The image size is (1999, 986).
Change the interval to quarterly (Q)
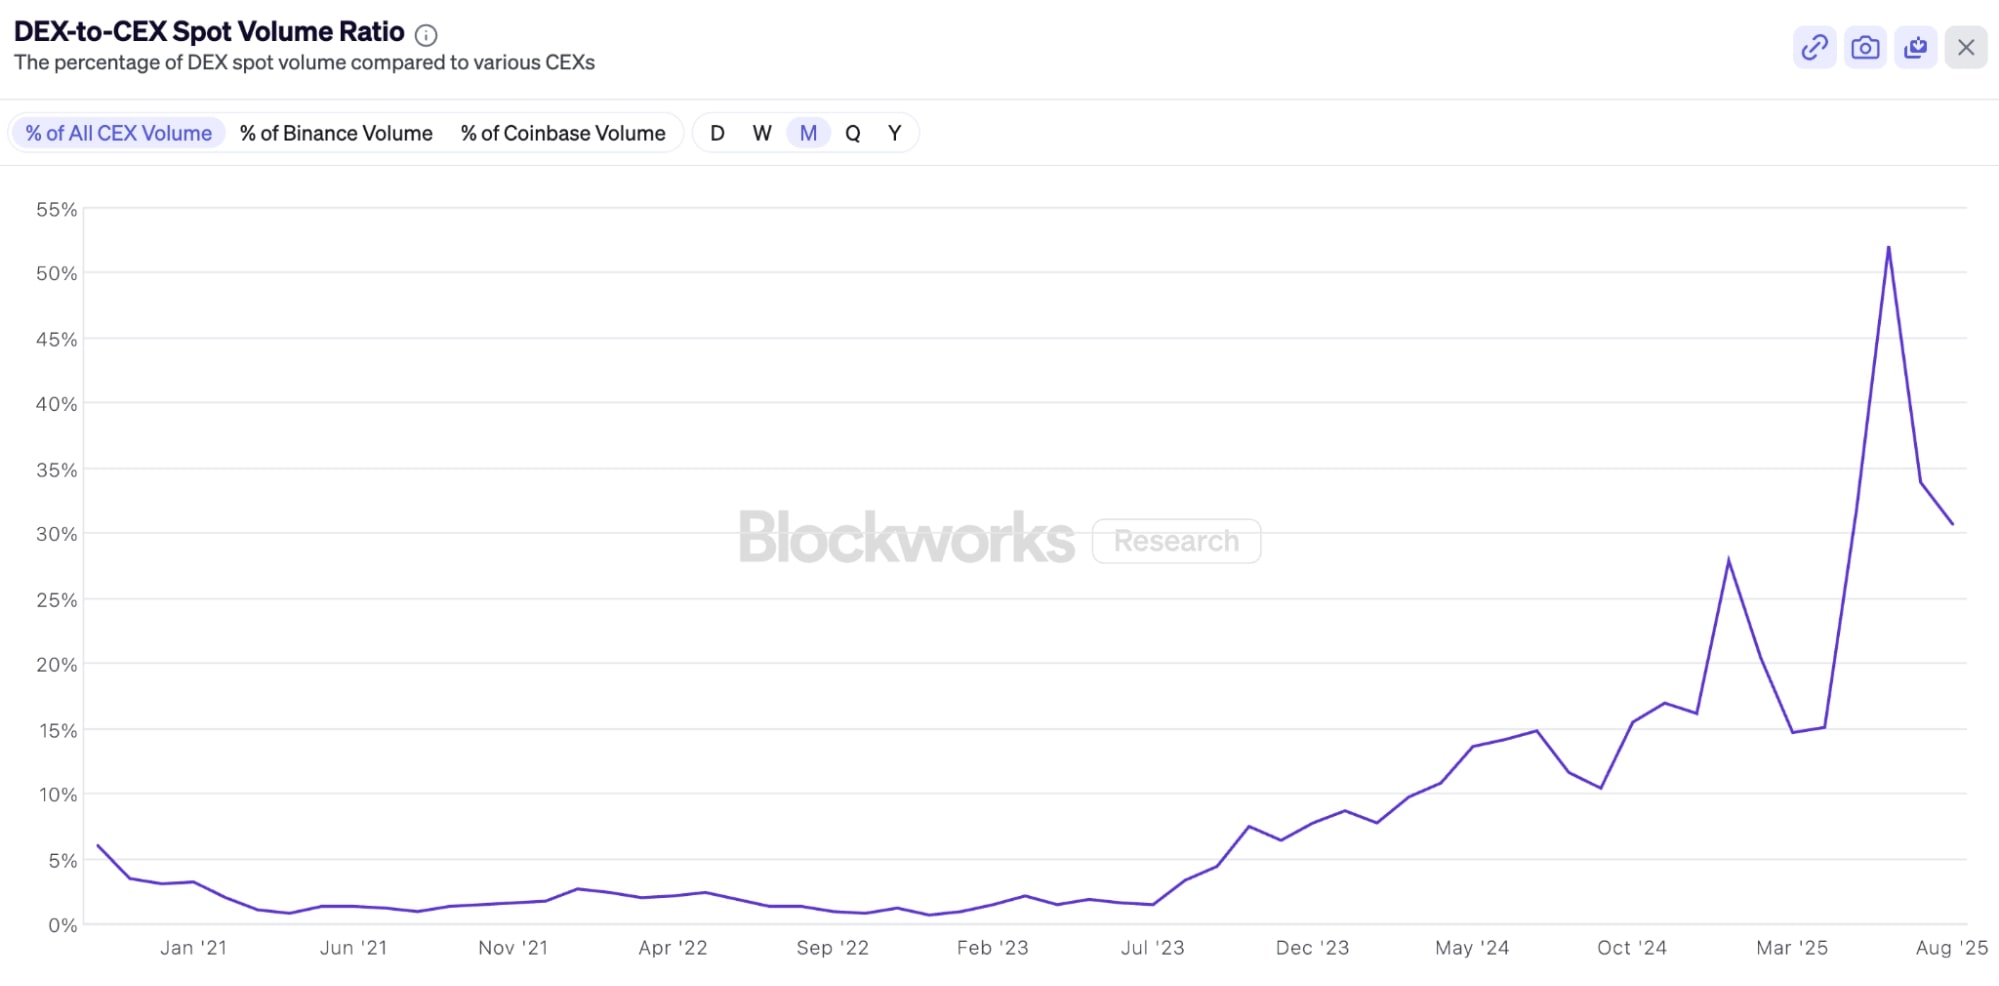[x=852, y=133]
